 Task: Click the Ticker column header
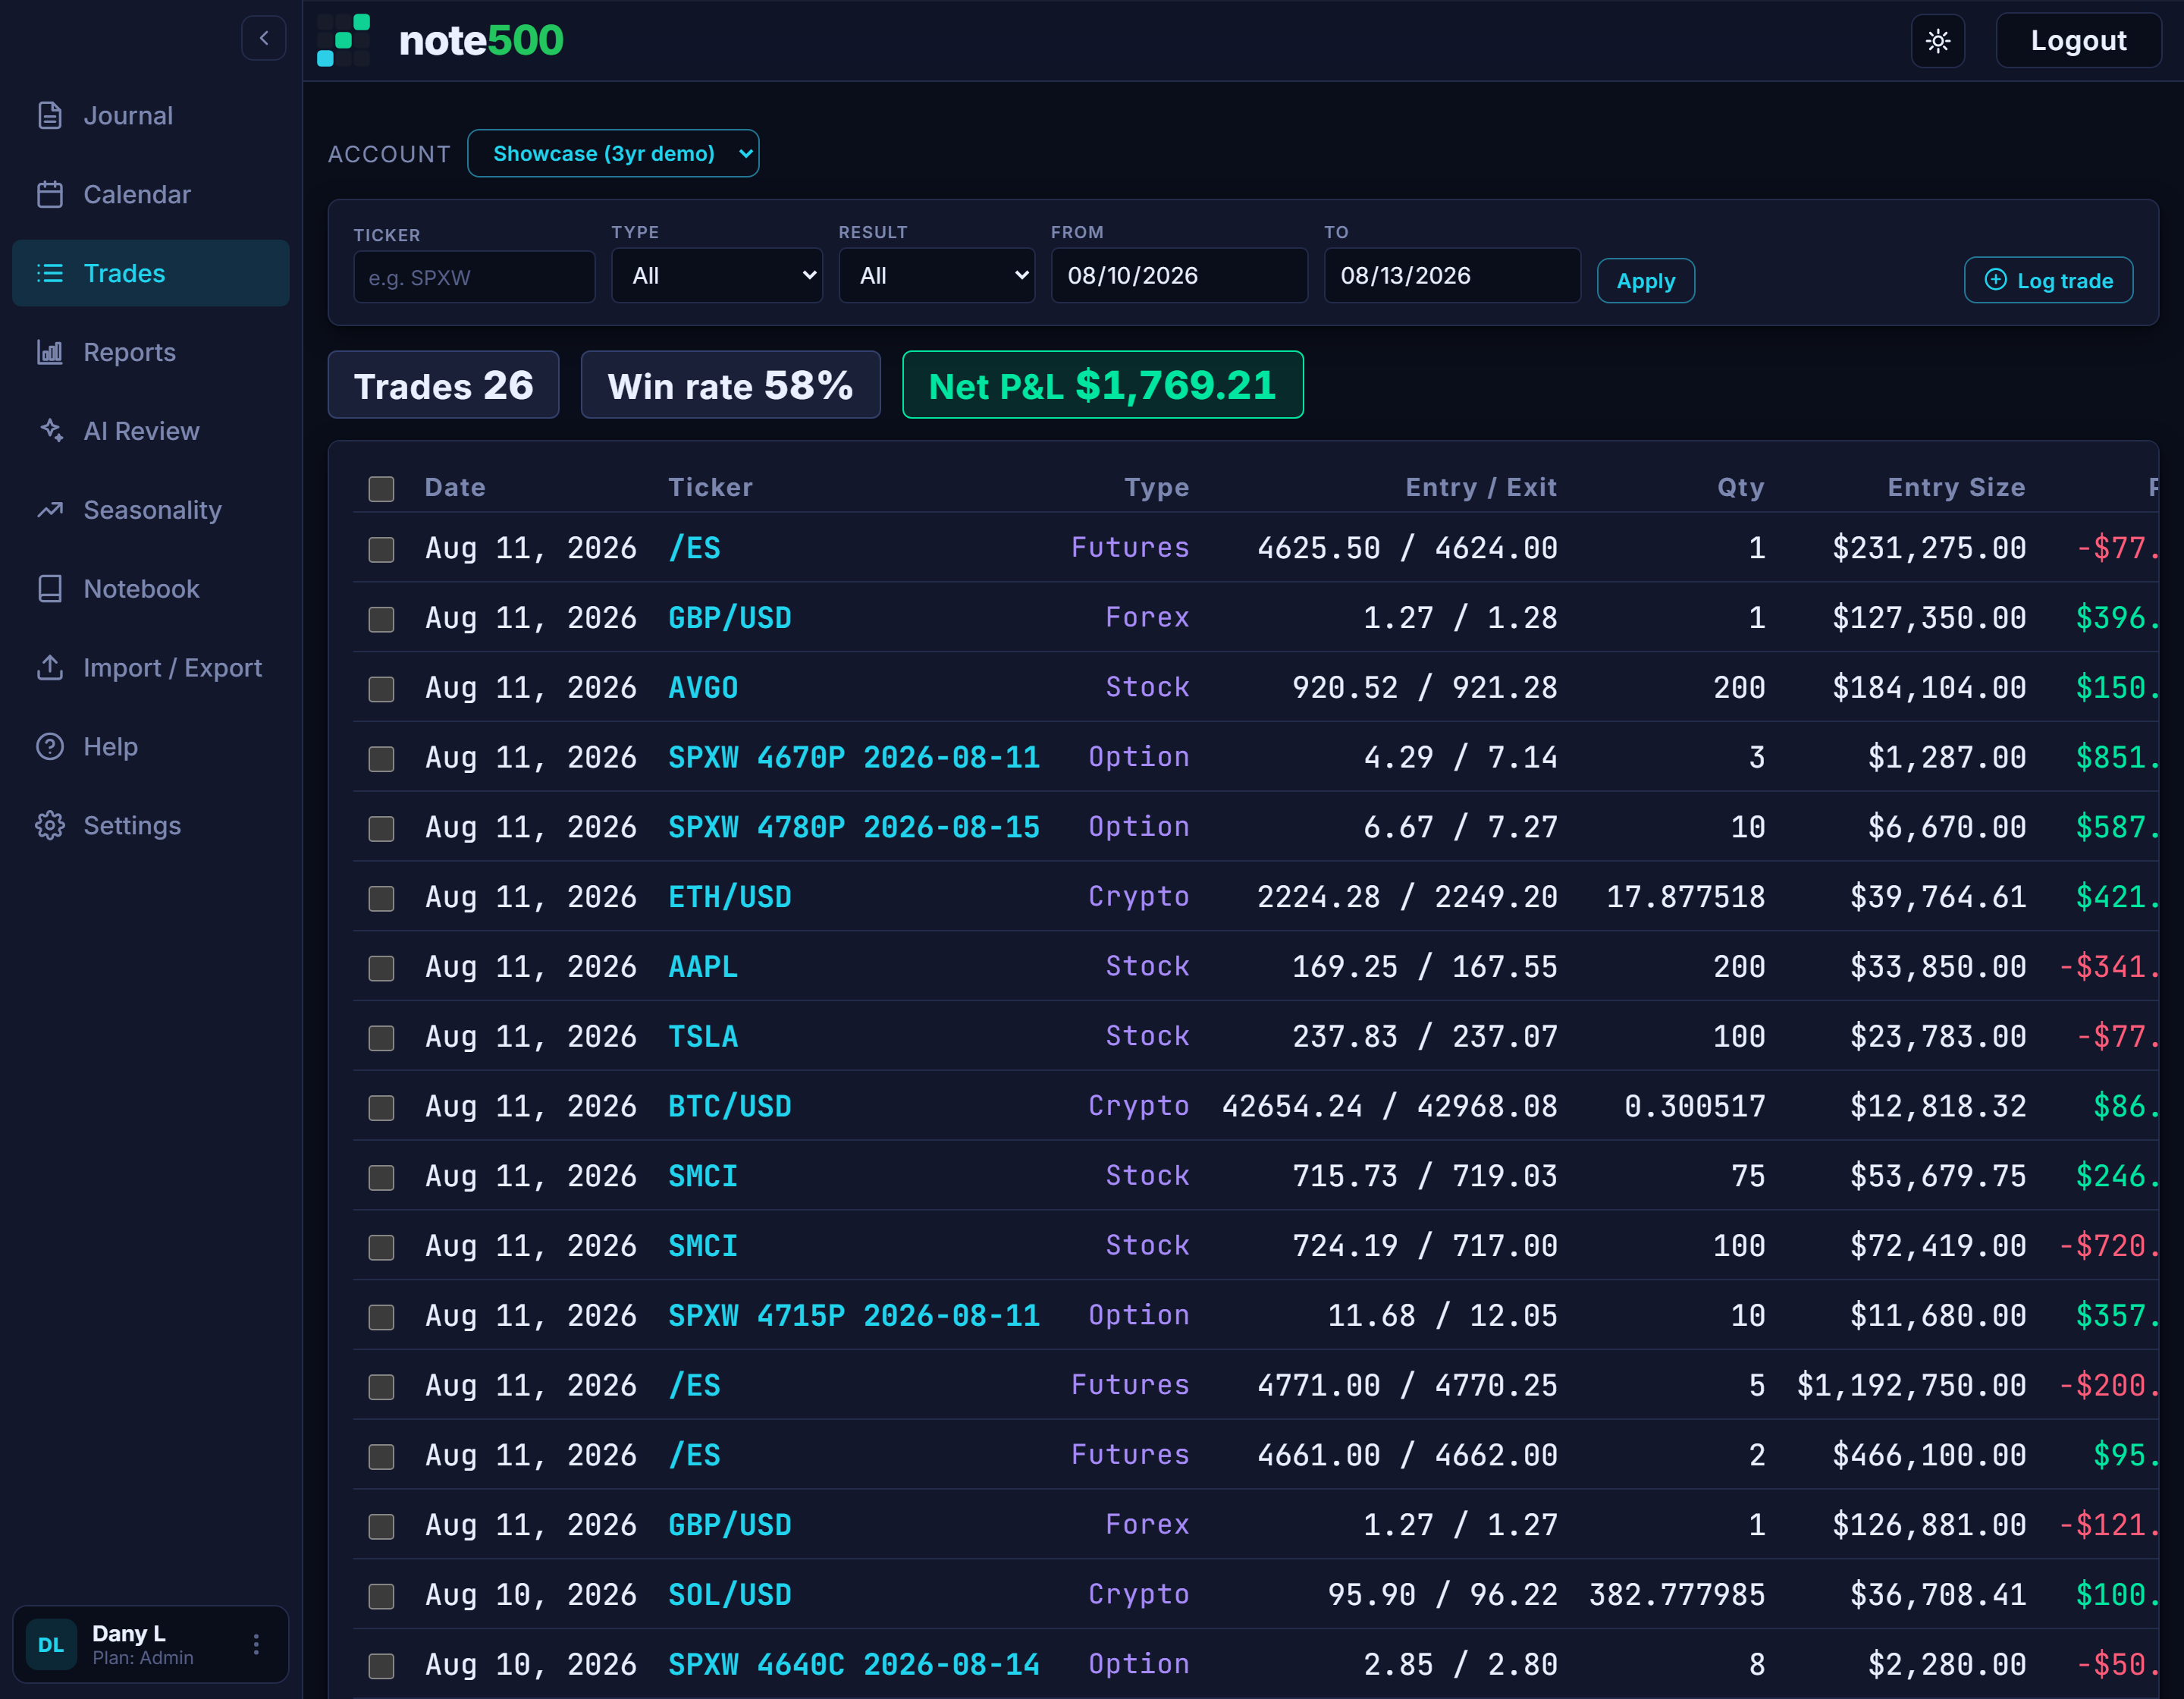click(710, 487)
